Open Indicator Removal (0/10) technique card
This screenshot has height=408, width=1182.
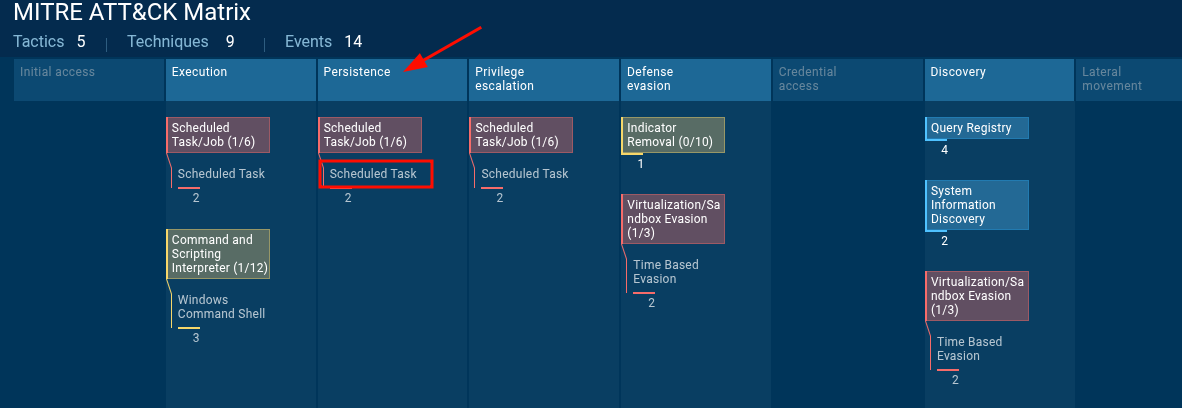(673, 135)
